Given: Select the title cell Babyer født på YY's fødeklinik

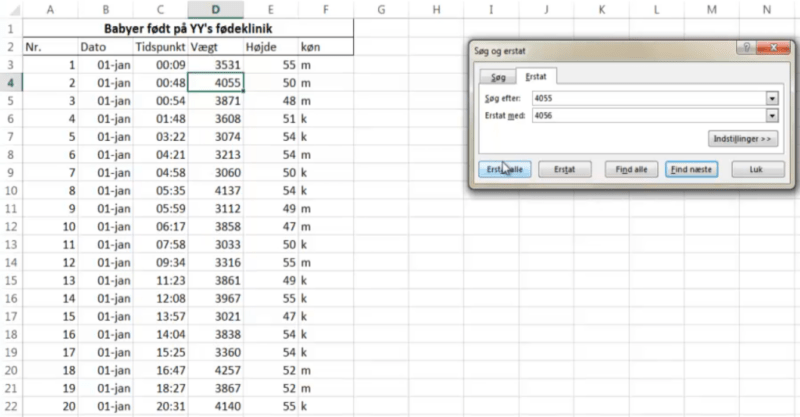Looking at the screenshot, I should click(x=188, y=28).
